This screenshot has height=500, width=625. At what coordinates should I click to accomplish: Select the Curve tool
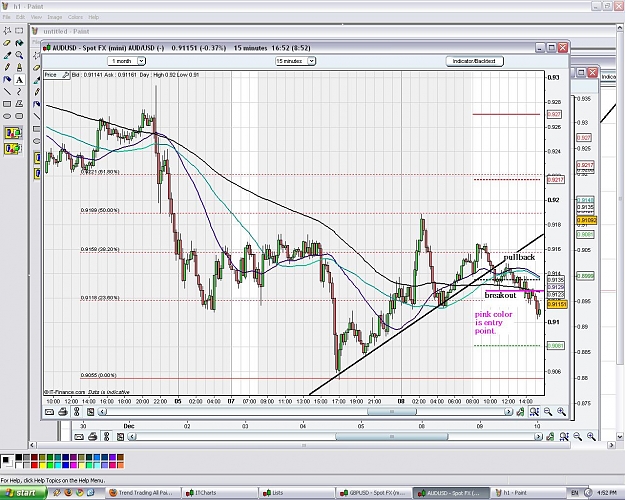click(19, 92)
